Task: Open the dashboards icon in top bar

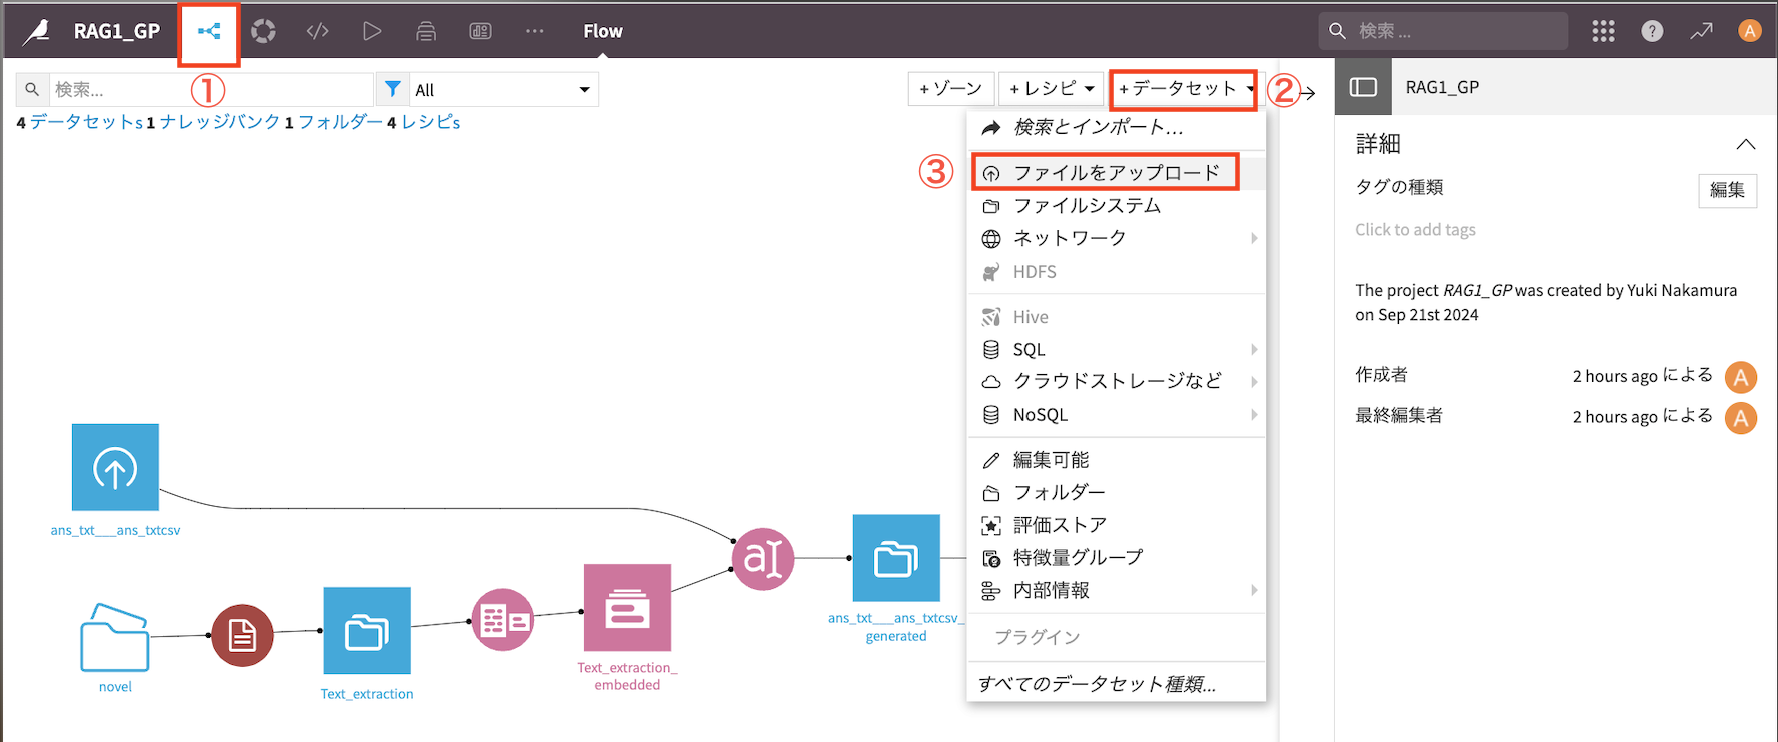Action: [480, 31]
